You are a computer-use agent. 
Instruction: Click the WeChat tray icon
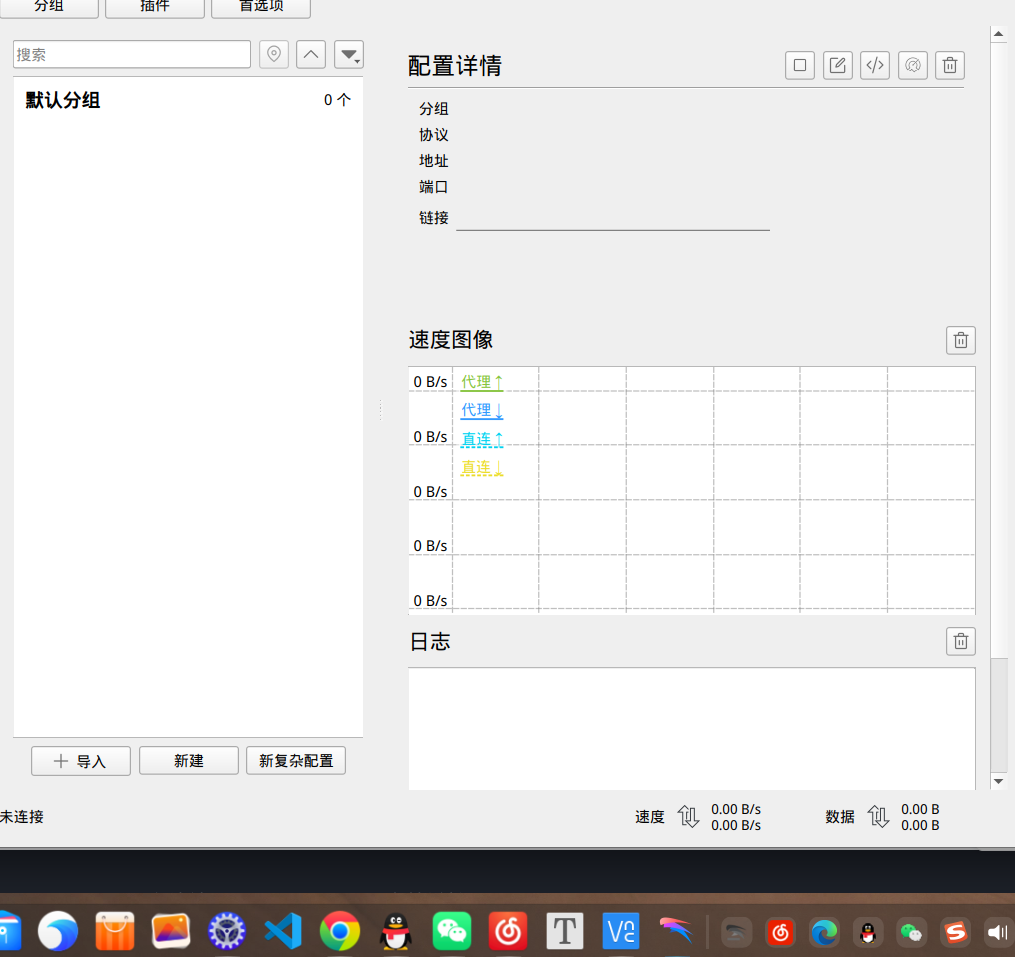click(x=912, y=933)
